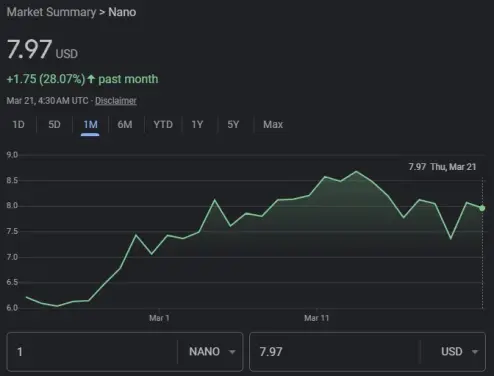Screen dimensions: 494x376
Task: Click the Nano breadcrumb title
Action: coord(122,12)
